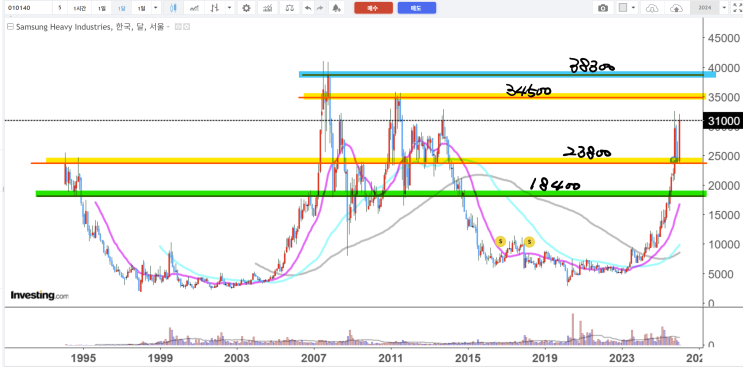Open the layout chooser dropdown arrow
This screenshot has height=367, width=743.
pyautogui.click(x=634, y=8)
